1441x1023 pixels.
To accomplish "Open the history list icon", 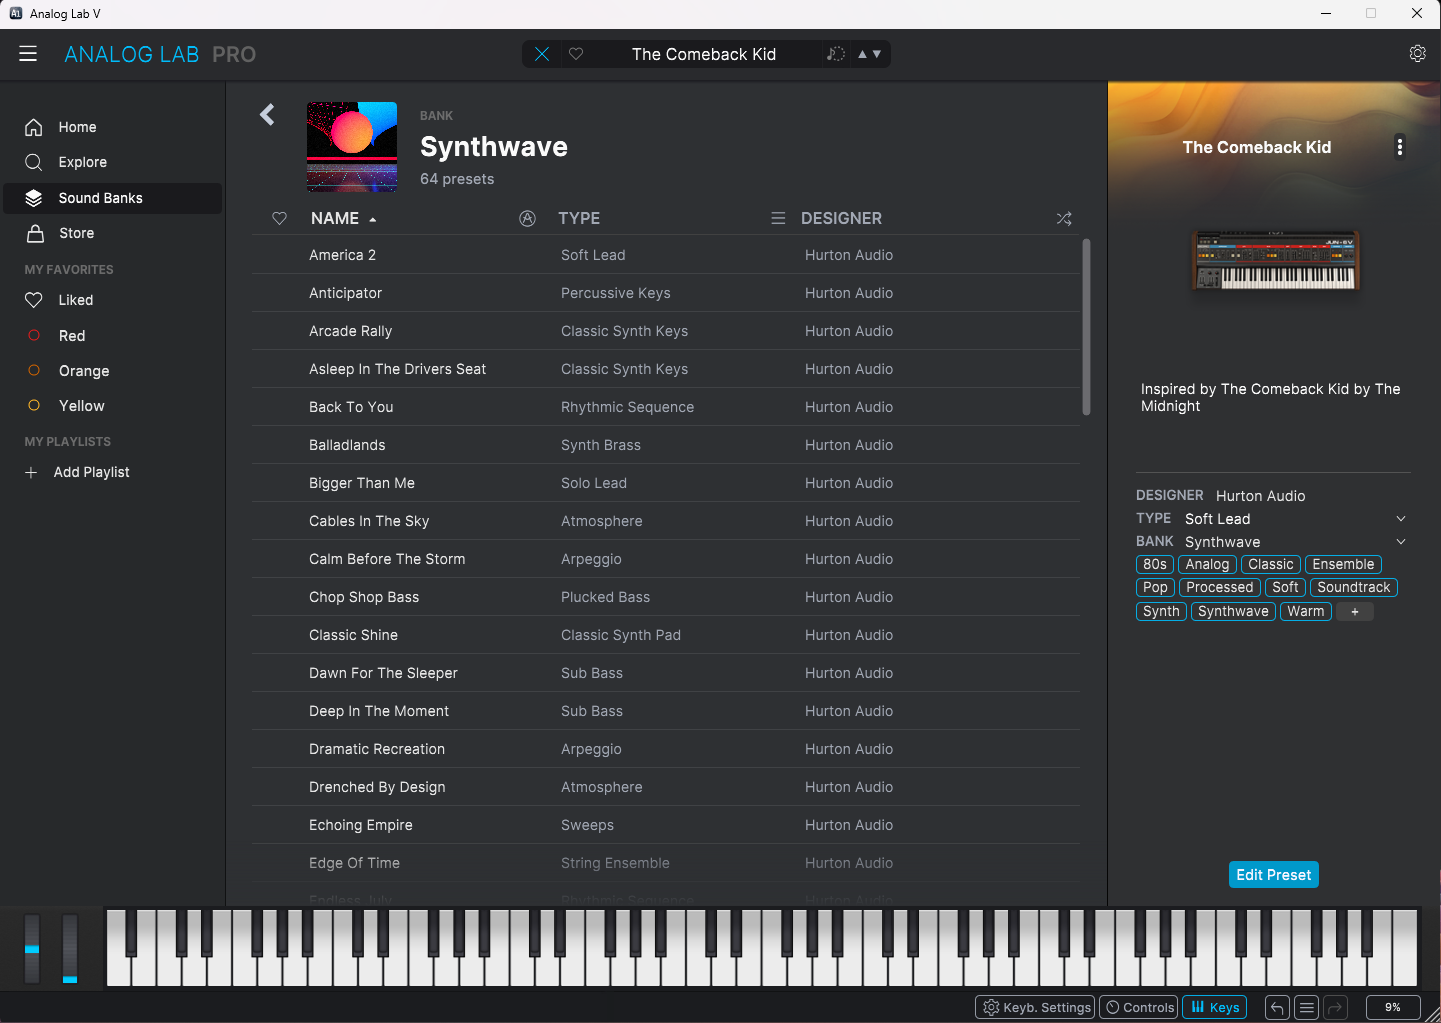I will click(x=1306, y=1008).
